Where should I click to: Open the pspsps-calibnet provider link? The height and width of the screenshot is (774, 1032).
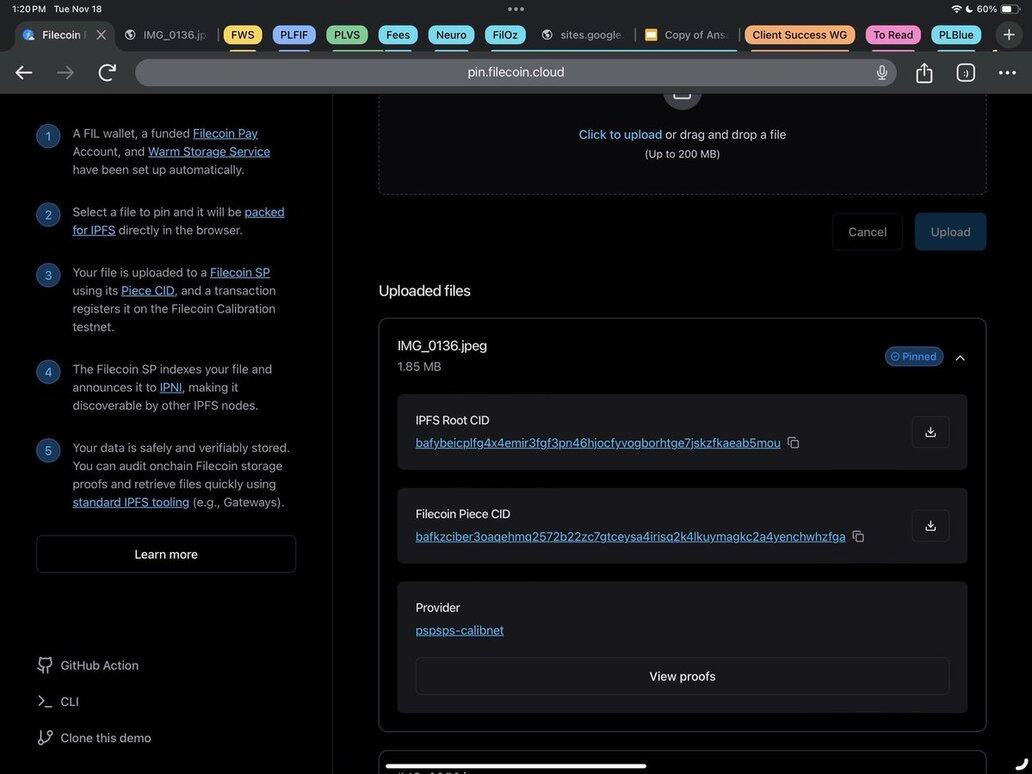click(459, 631)
